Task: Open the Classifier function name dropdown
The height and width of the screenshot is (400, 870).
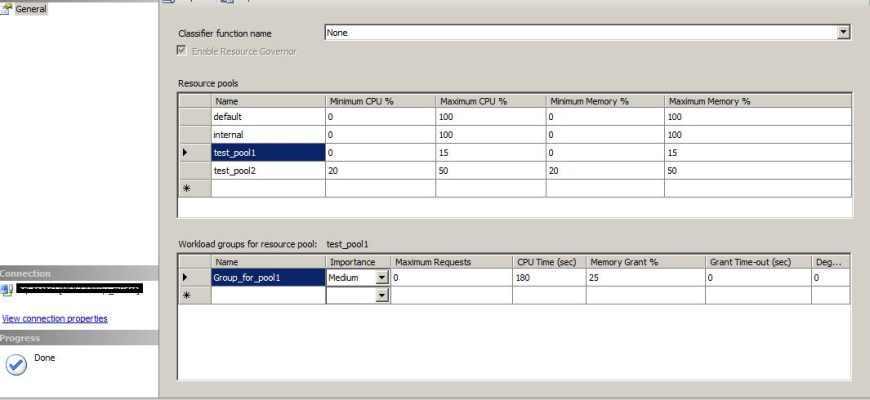Action: click(843, 33)
